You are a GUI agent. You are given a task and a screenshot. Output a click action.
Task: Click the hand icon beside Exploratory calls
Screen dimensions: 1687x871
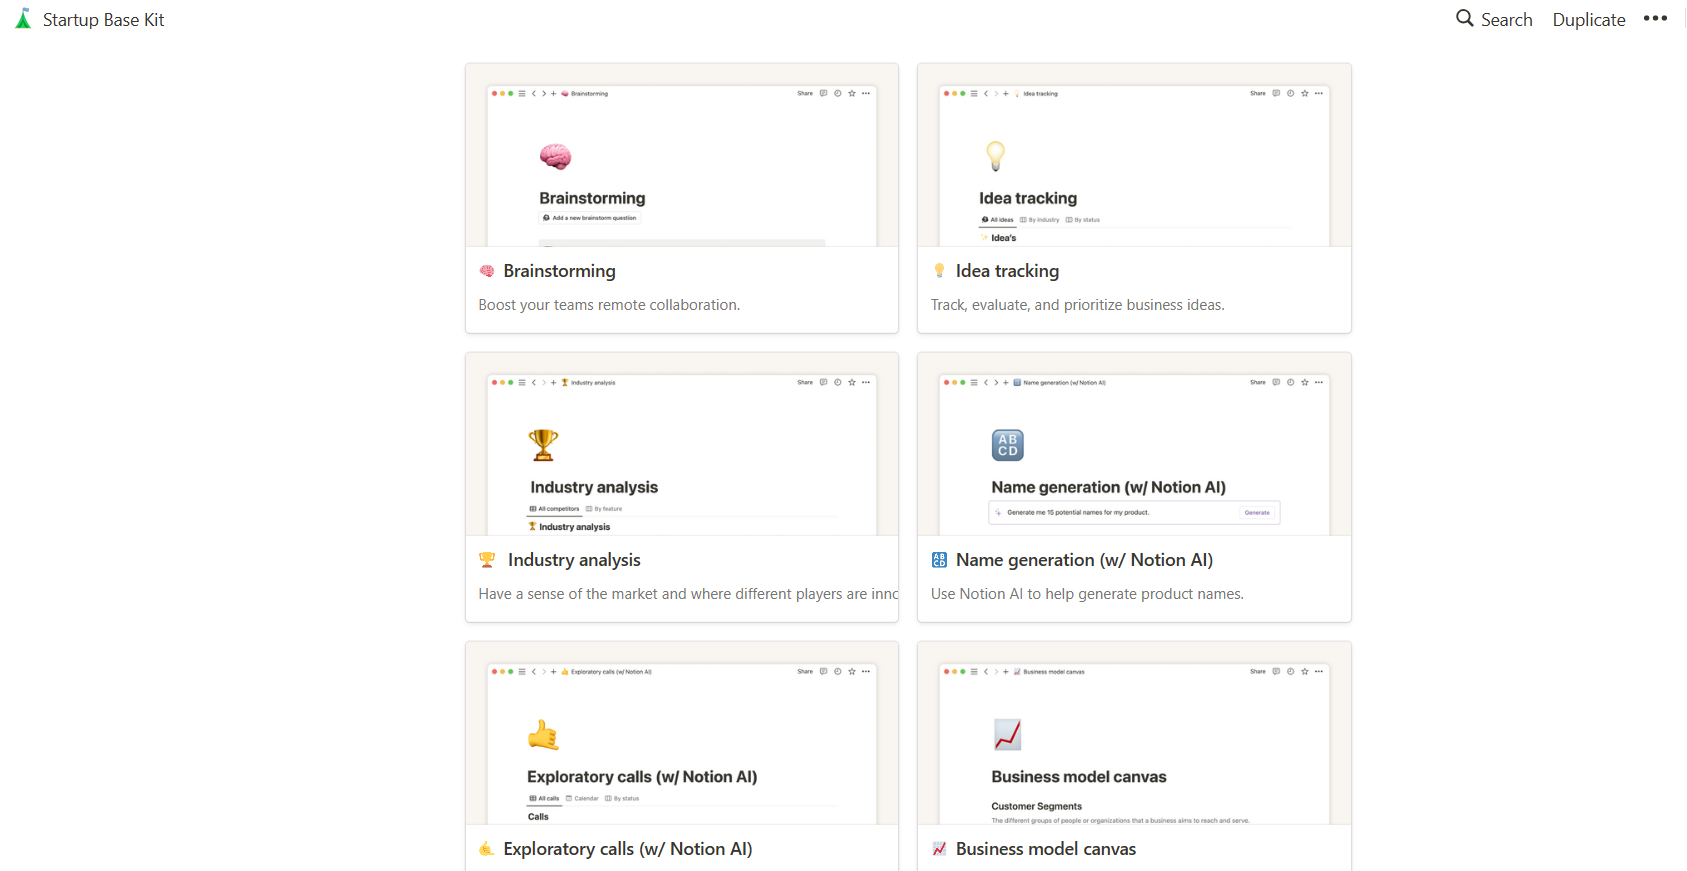tap(487, 849)
